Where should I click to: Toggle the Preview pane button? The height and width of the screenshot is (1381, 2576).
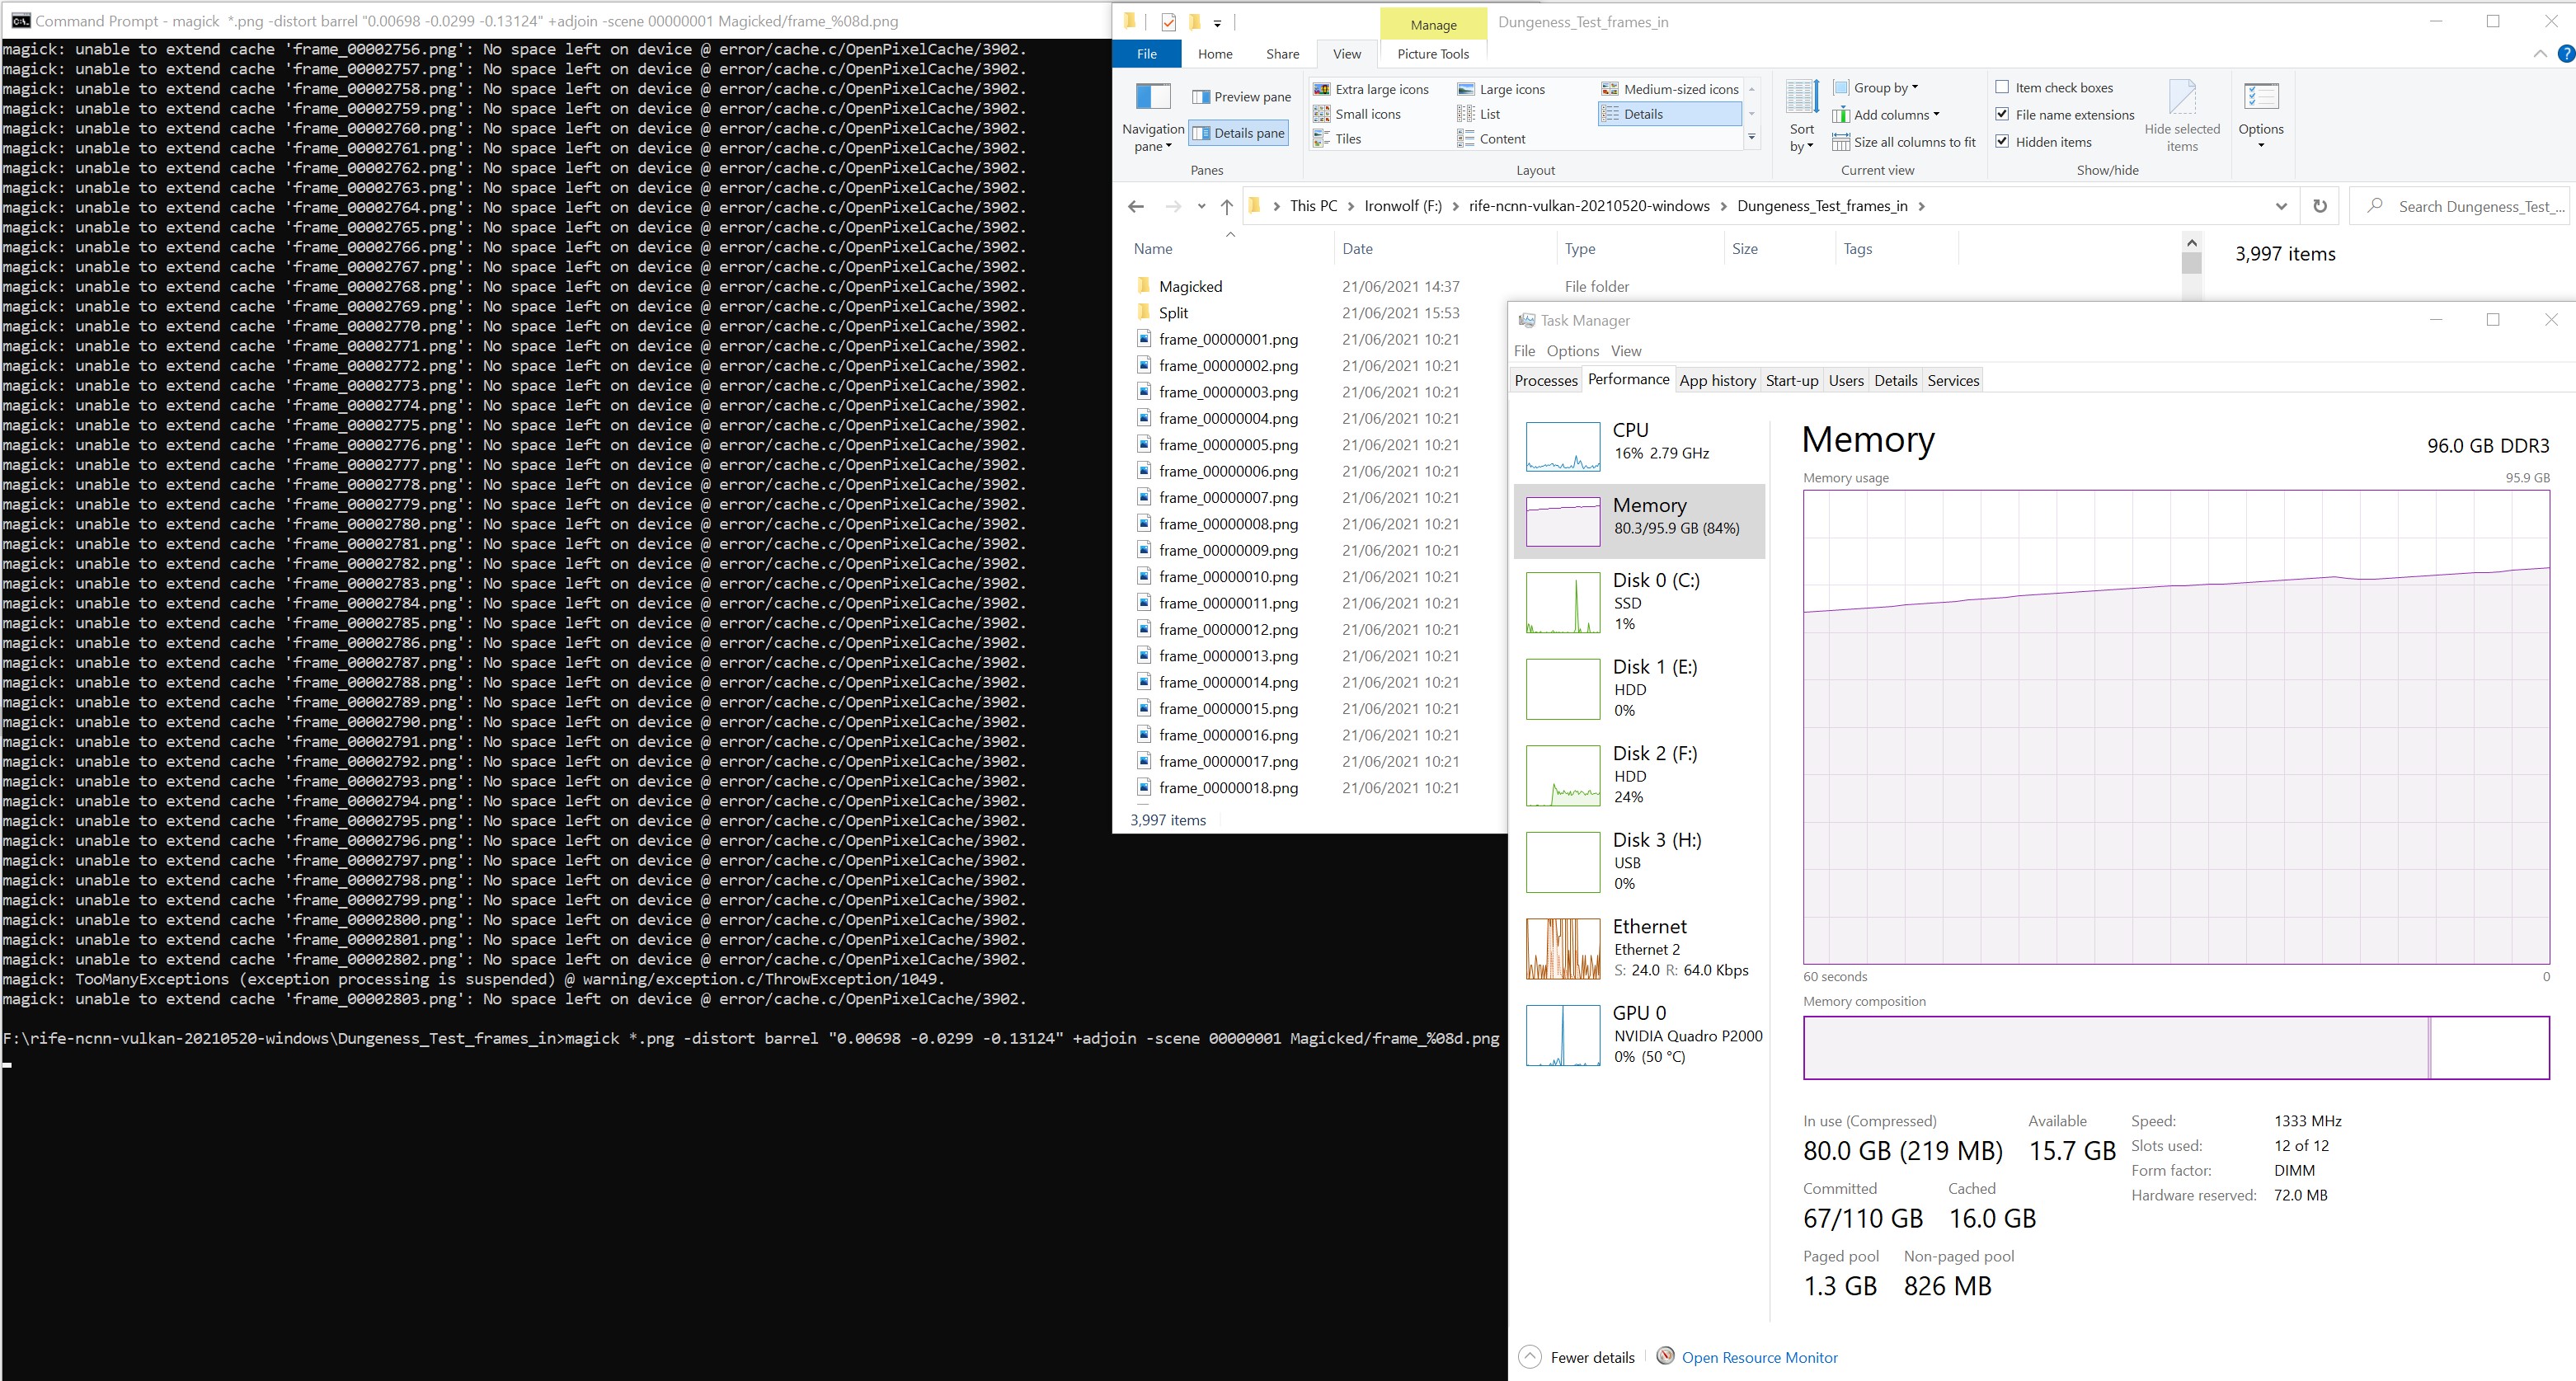[x=1241, y=97]
